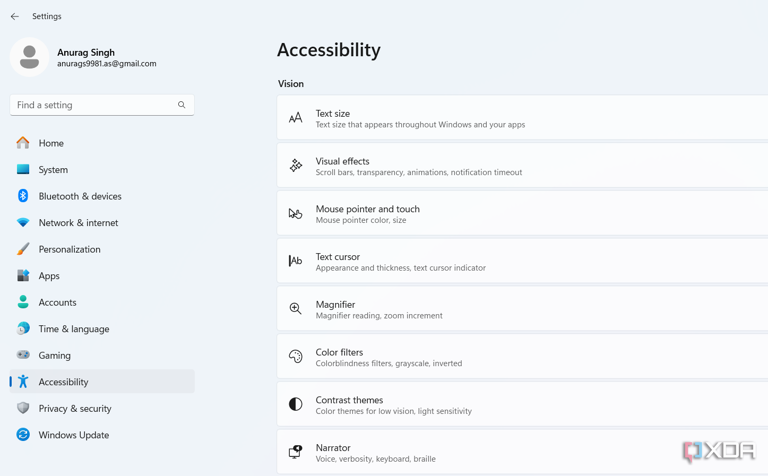768x476 pixels.
Task: Click the Magnifier zoom-in icon
Action: pos(295,309)
